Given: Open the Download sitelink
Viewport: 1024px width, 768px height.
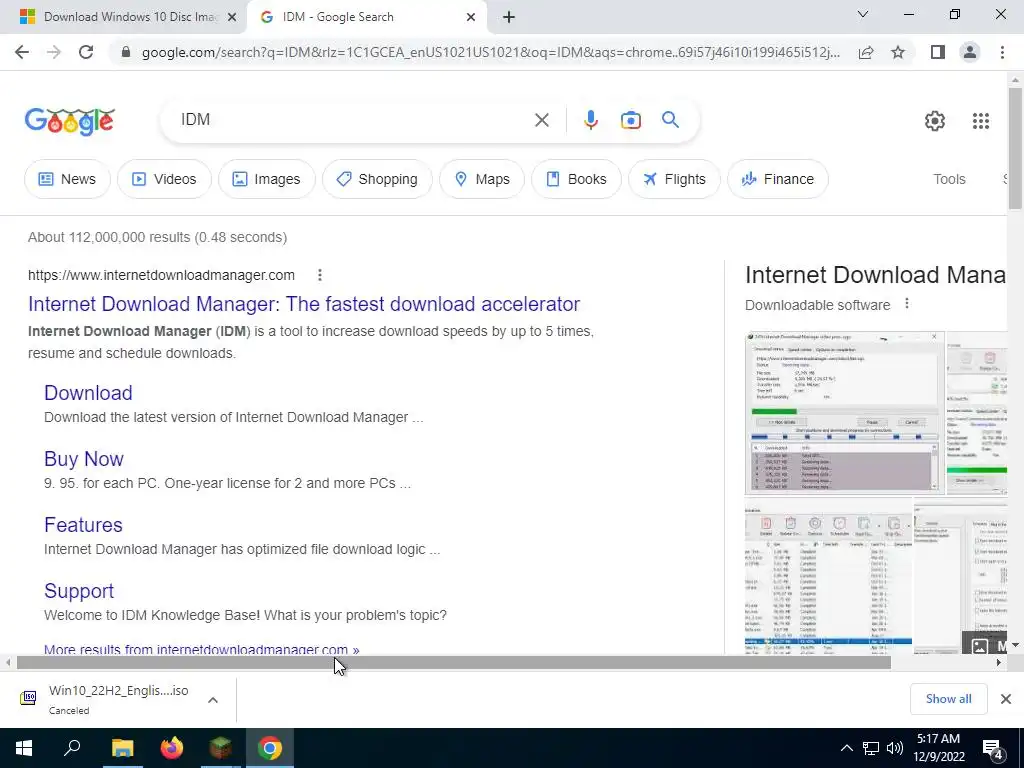Looking at the screenshot, I should point(88,392).
